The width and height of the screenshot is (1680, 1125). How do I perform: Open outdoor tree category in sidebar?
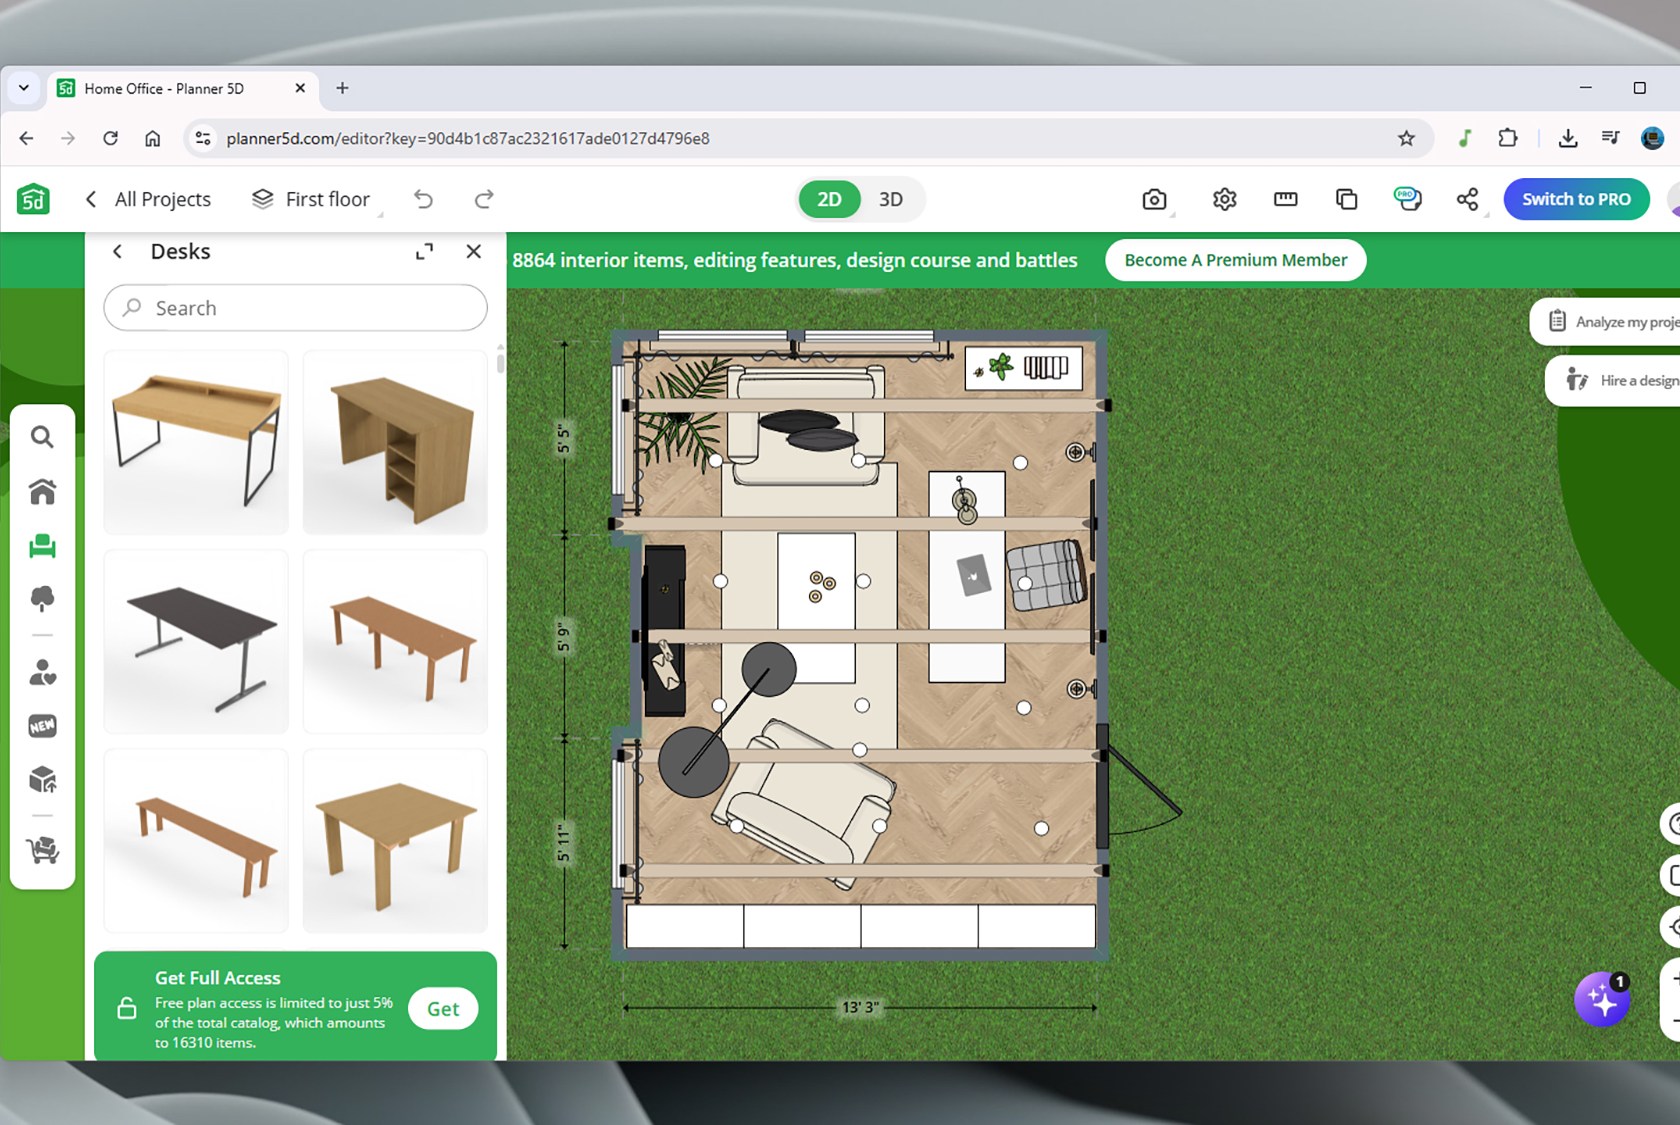click(42, 598)
